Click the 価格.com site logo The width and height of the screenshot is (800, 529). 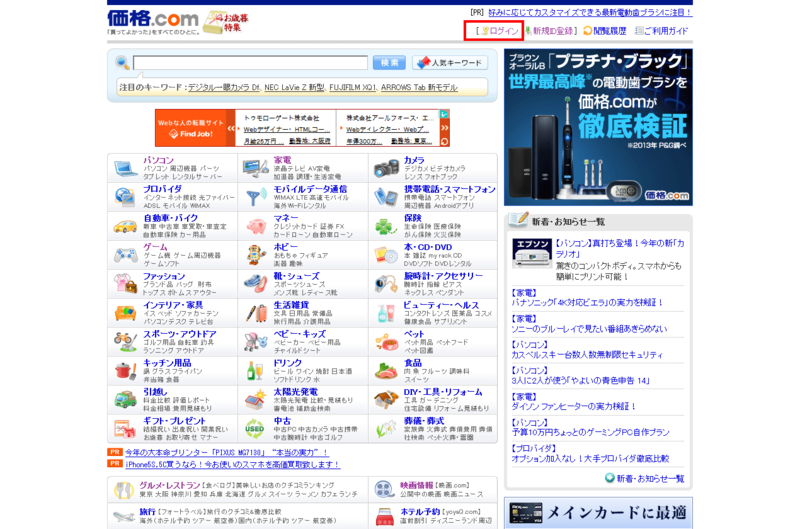click(153, 21)
